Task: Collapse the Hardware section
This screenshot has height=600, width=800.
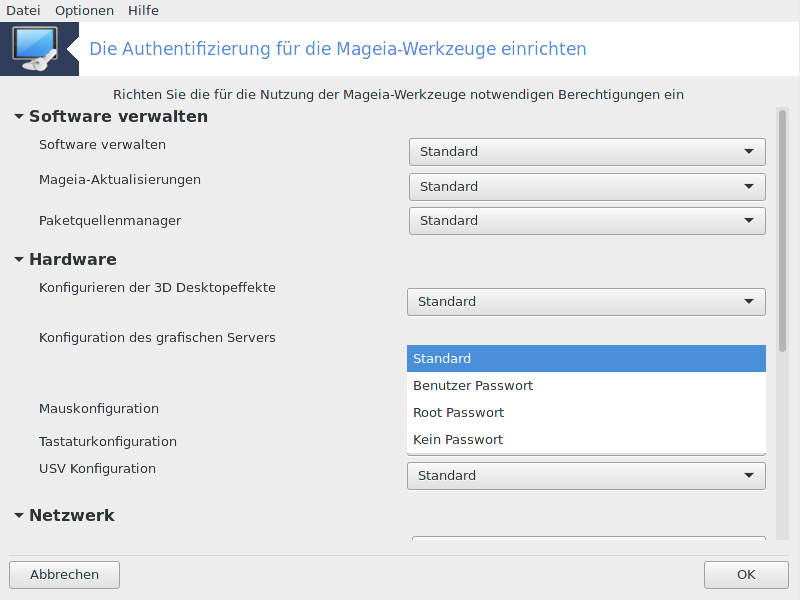Action: tap(19, 260)
